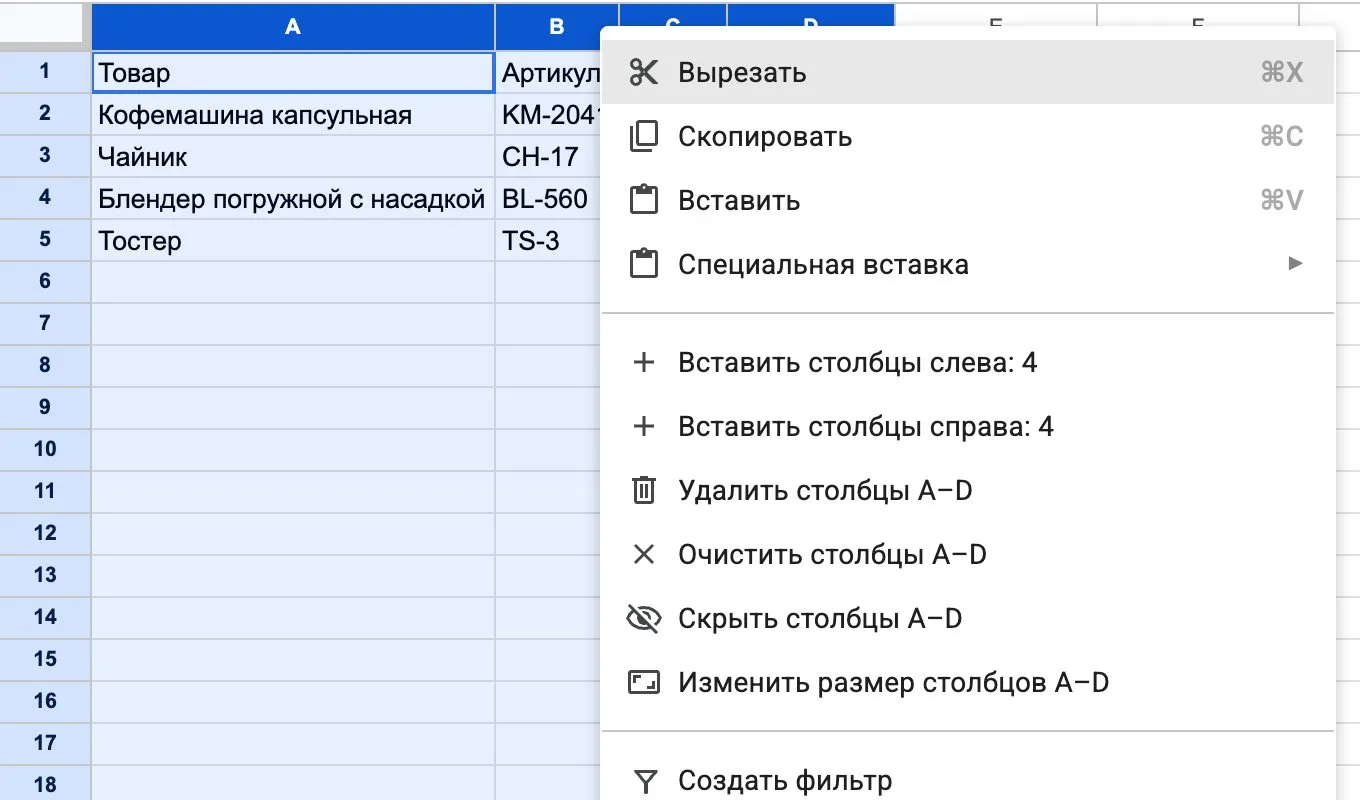Select Вставить столбцы справа: 4
The image size is (1360, 800).
click(968, 426)
